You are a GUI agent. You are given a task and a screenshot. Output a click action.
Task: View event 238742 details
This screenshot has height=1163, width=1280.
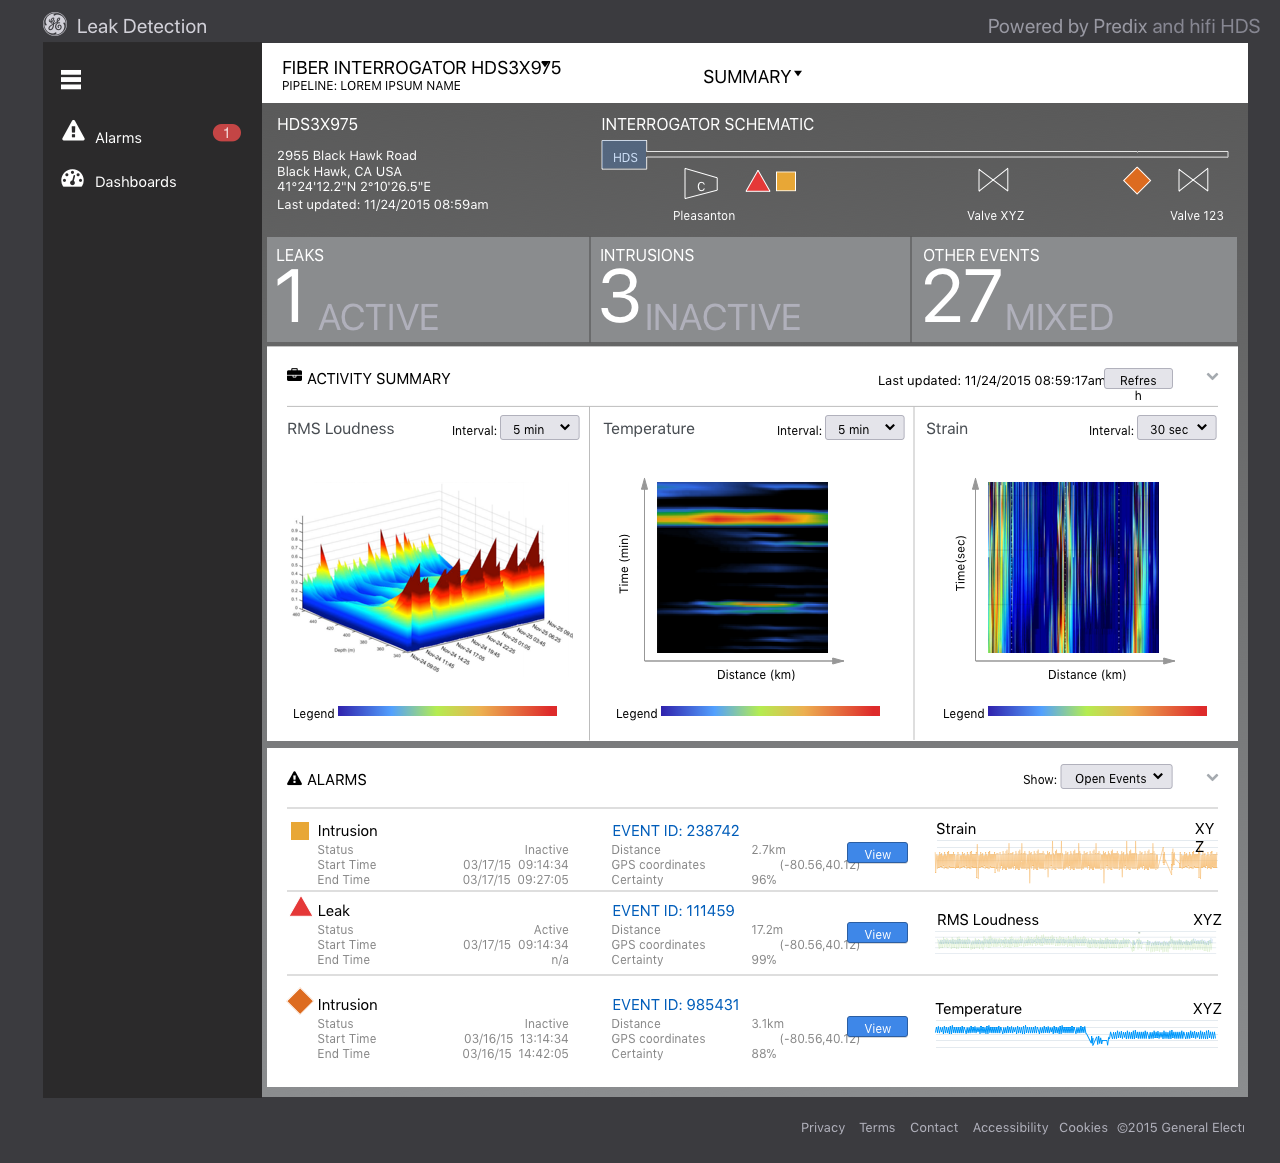point(877,854)
